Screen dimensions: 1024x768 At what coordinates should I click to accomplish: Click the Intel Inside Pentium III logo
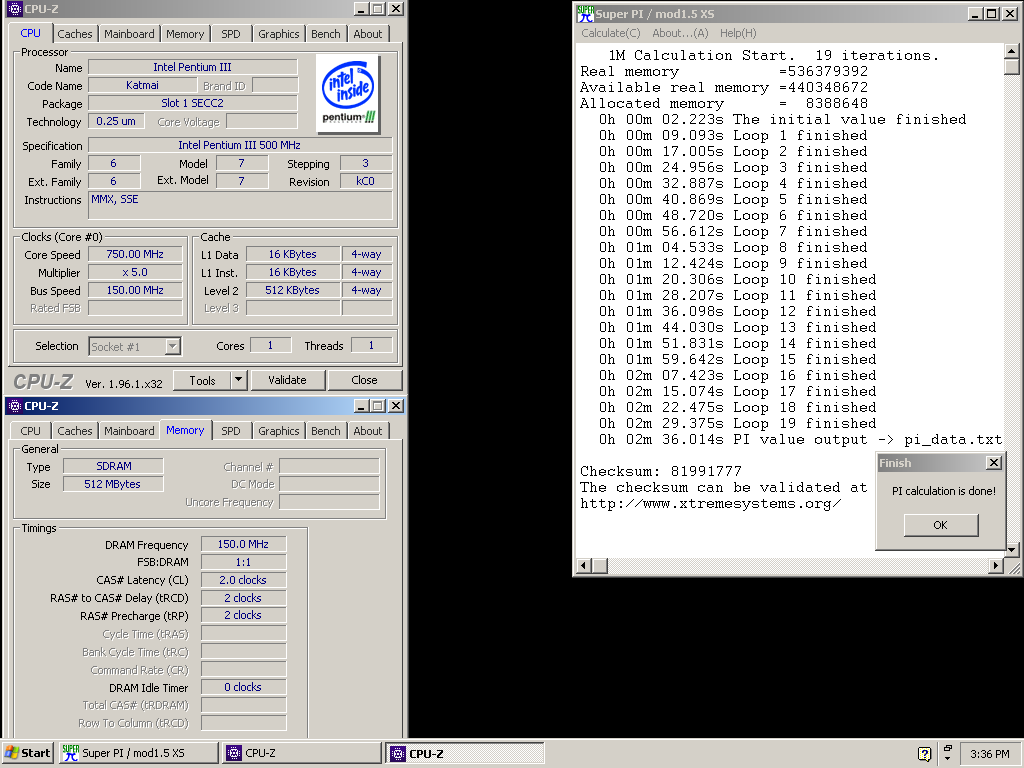pos(349,93)
